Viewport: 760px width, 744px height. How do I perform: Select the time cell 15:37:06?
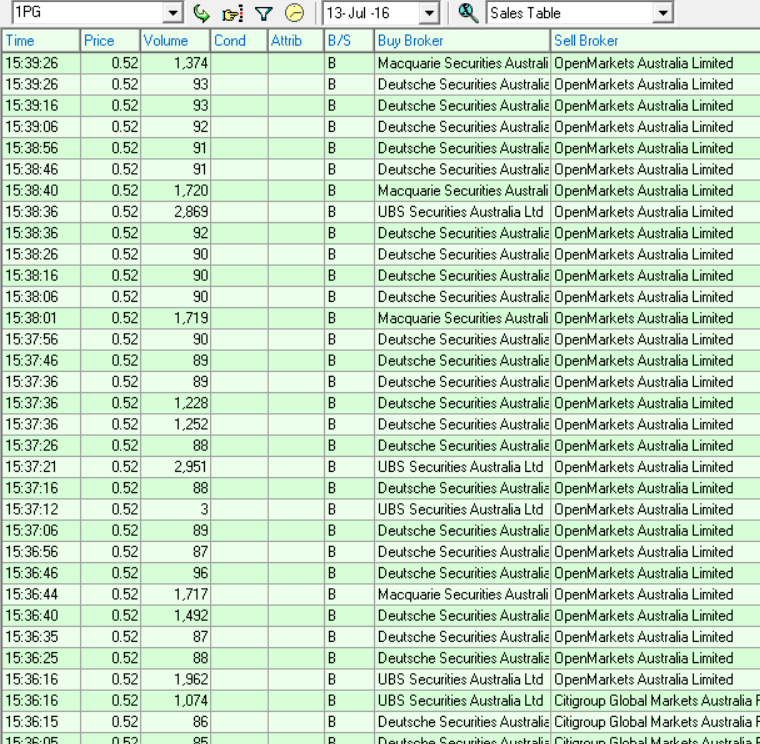point(41,531)
